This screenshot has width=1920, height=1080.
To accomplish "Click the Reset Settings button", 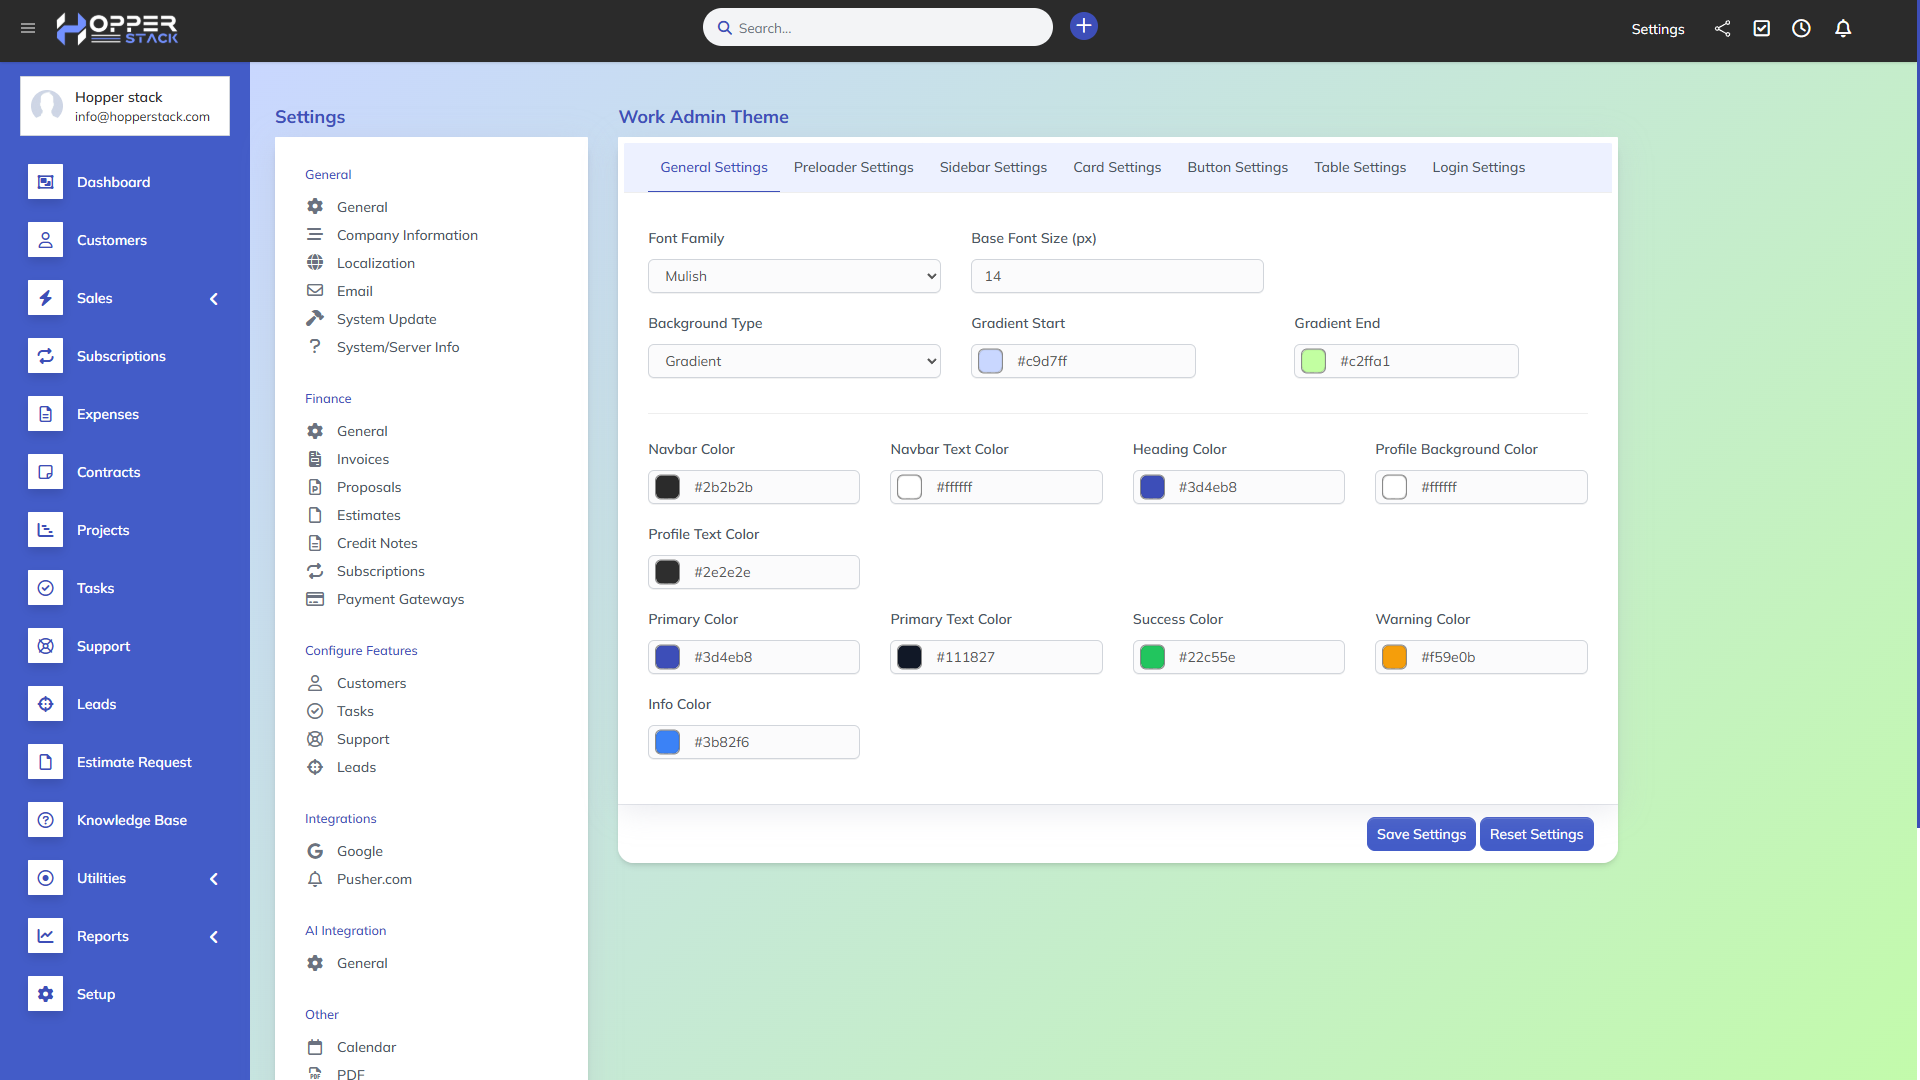I will 1536,834.
